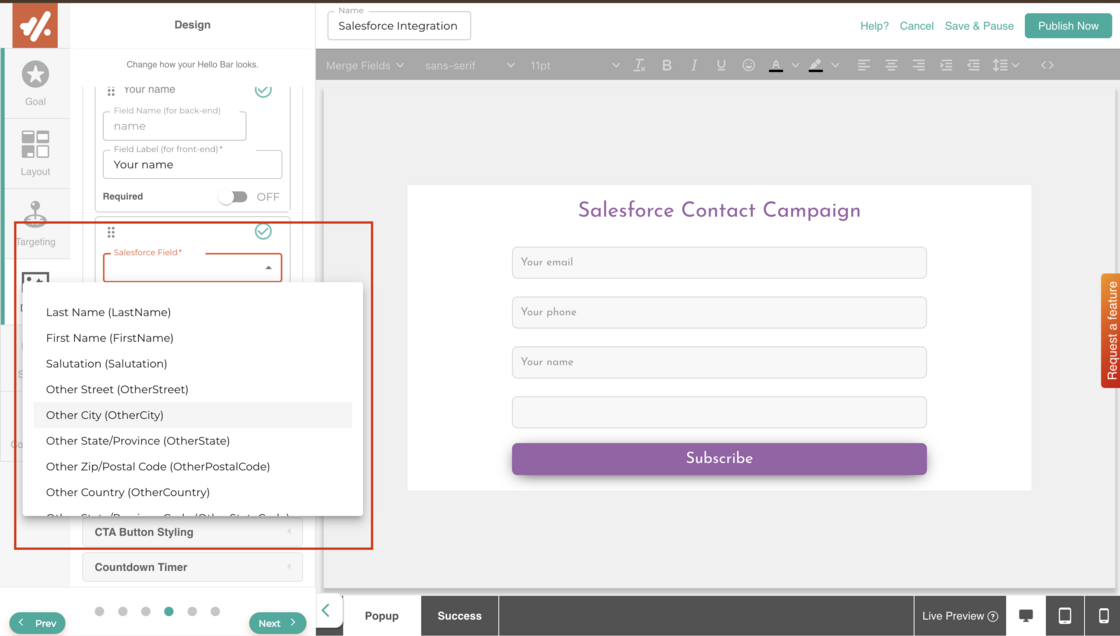Screen dimensions: 1120x636
Task: Toggle bold formatting
Action: [x=666, y=65]
